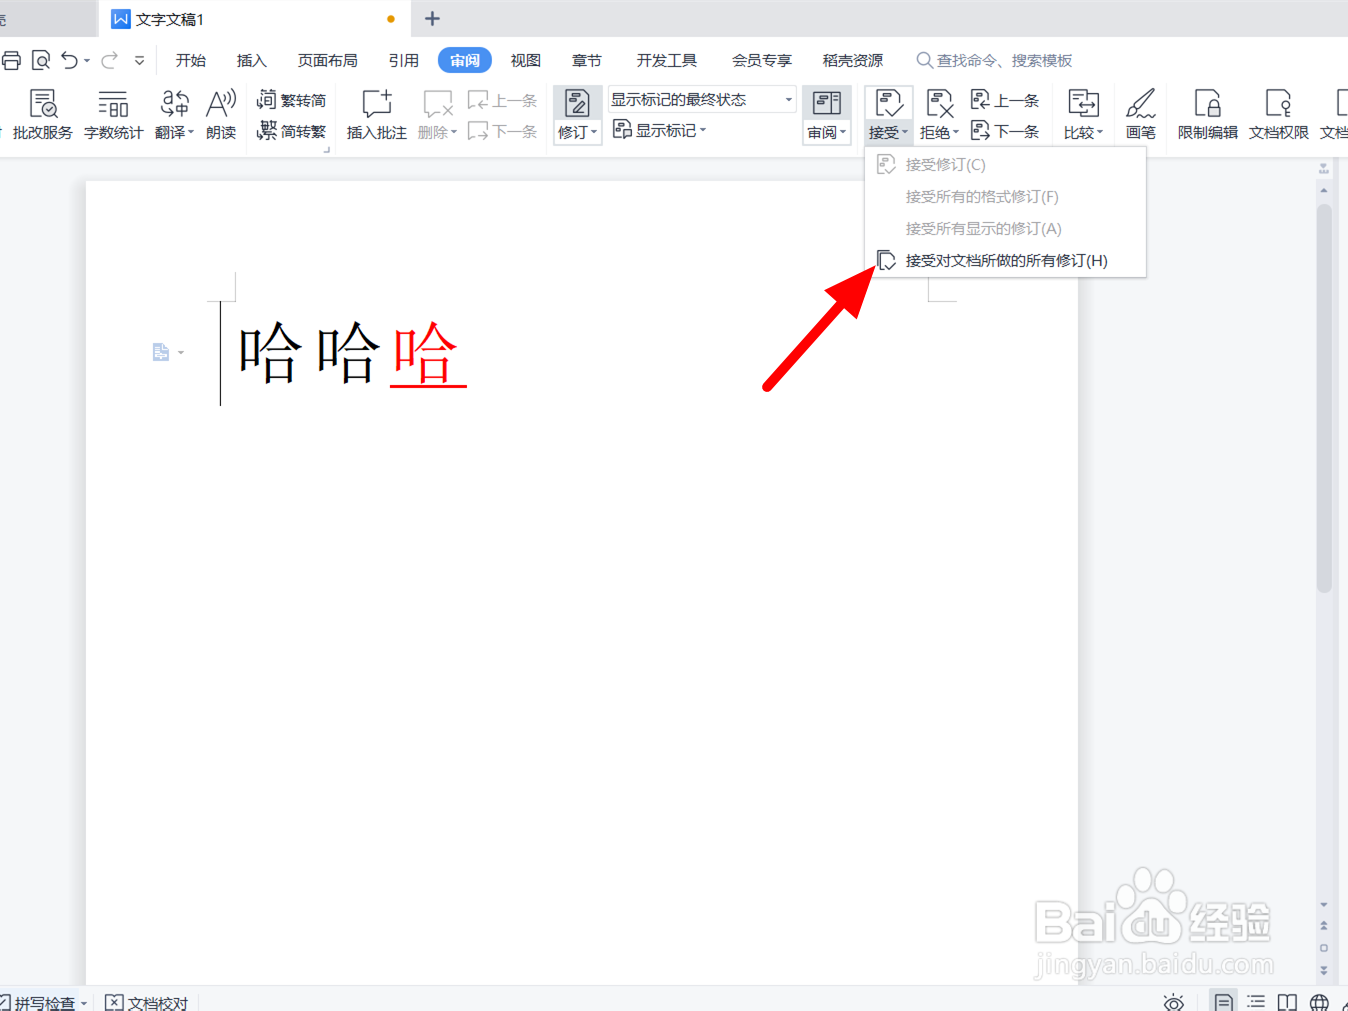Image resolution: width=1348 pixels, height=1011 pixels.
Task: Click the 拒绝 reject icon
Action: coord(939,103)
